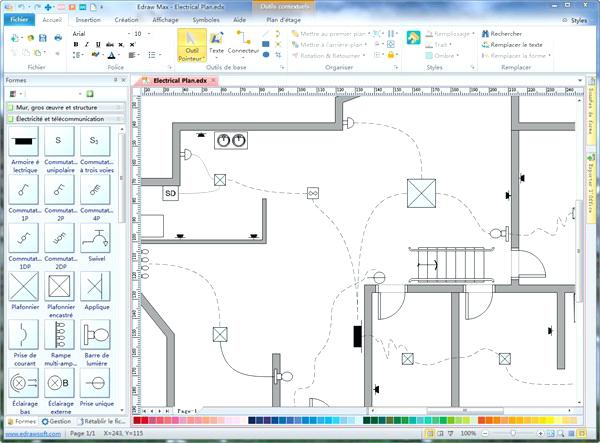This screenshot has width=600, height=443.
Task: Select the Commutateur 1DP symbol
Action: click(x=24, y=238)
